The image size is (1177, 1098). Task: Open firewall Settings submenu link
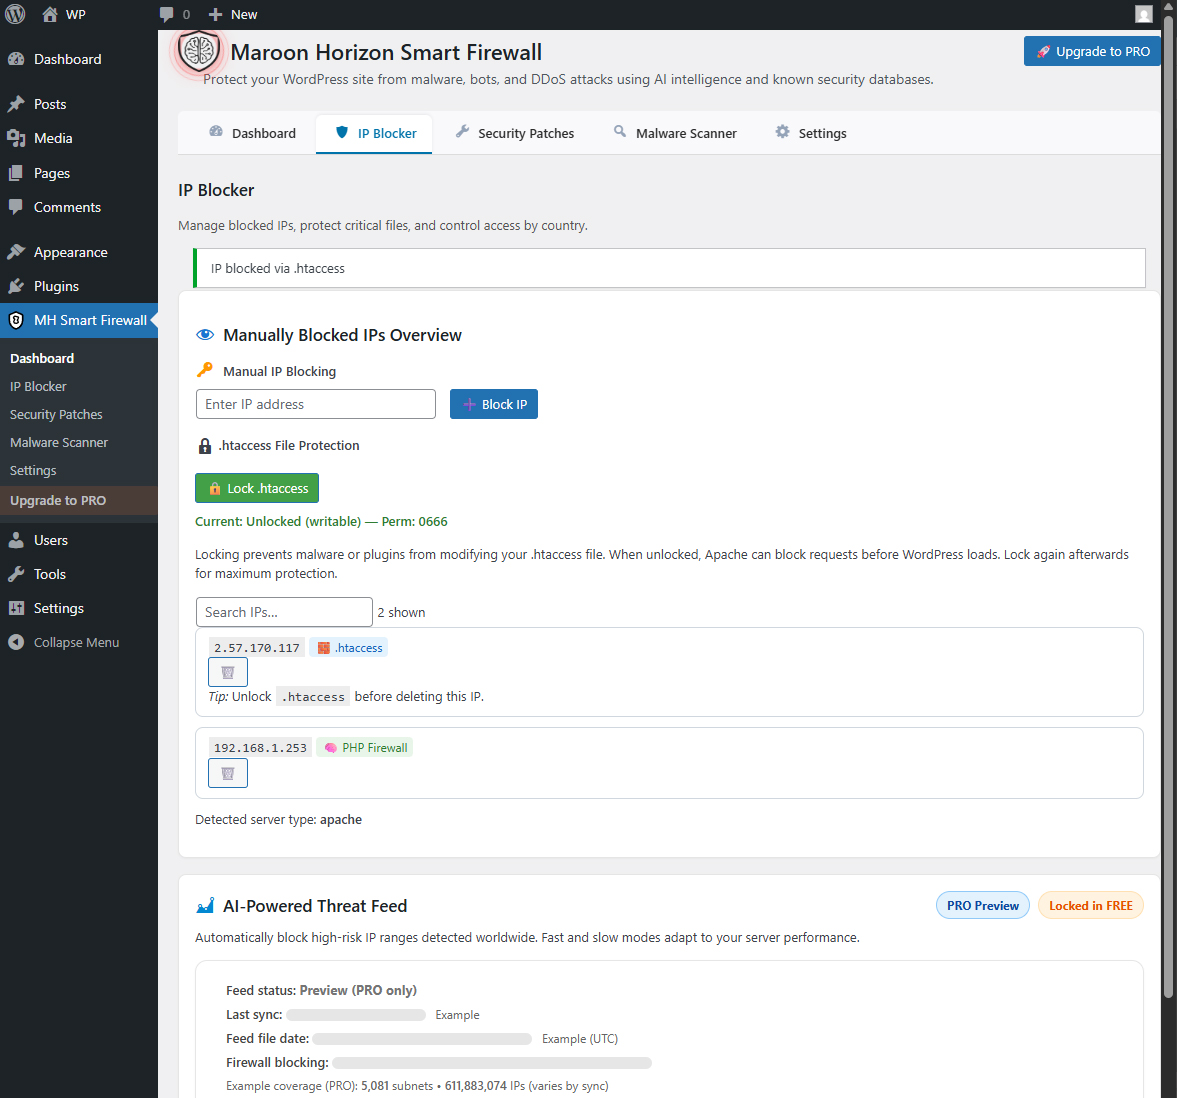coord(33,471)
